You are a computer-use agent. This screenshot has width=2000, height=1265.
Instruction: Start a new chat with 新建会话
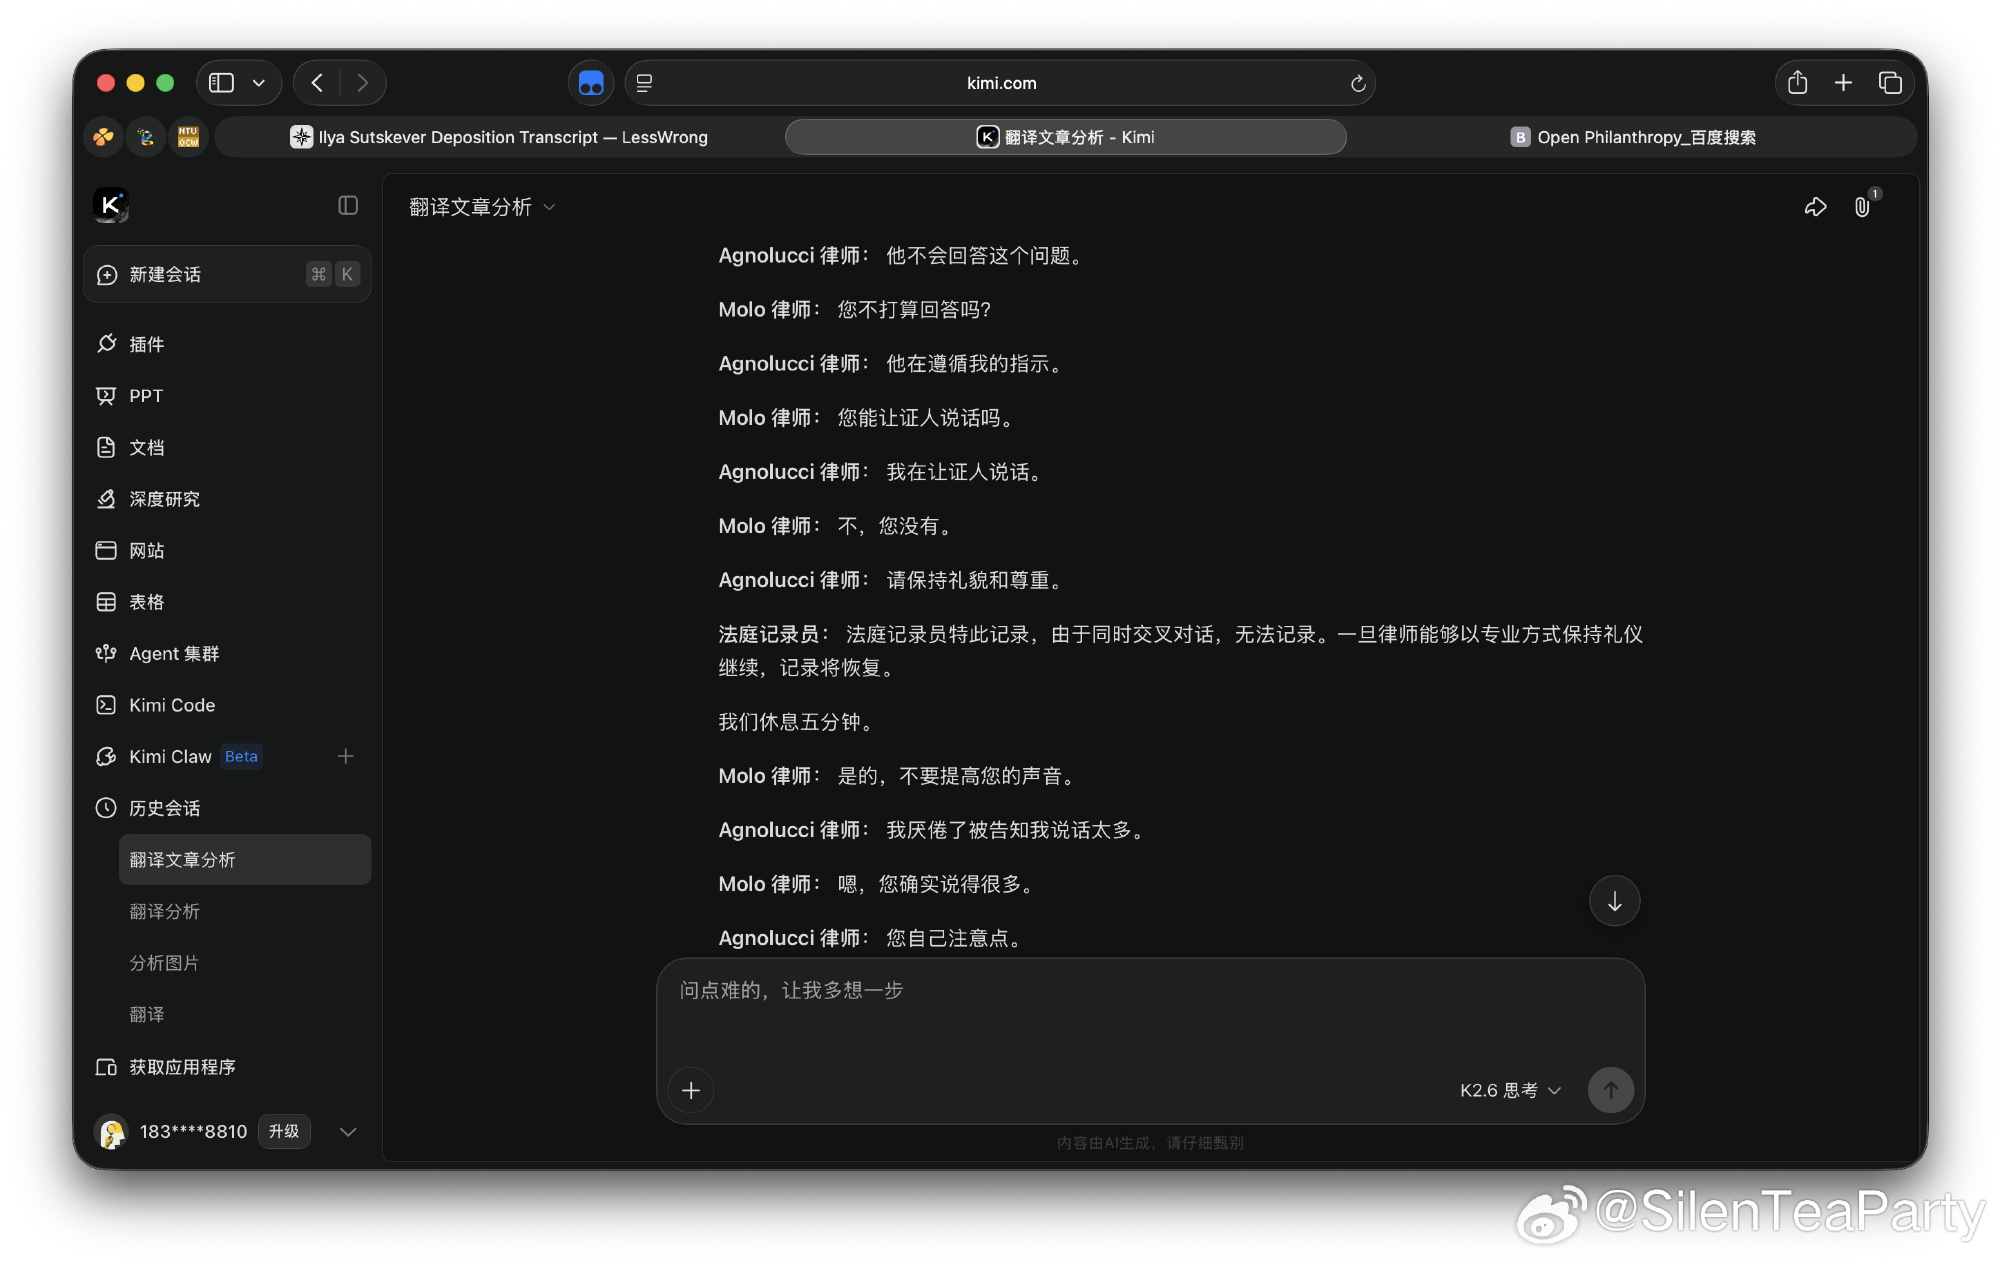click(x=227, y=274)
